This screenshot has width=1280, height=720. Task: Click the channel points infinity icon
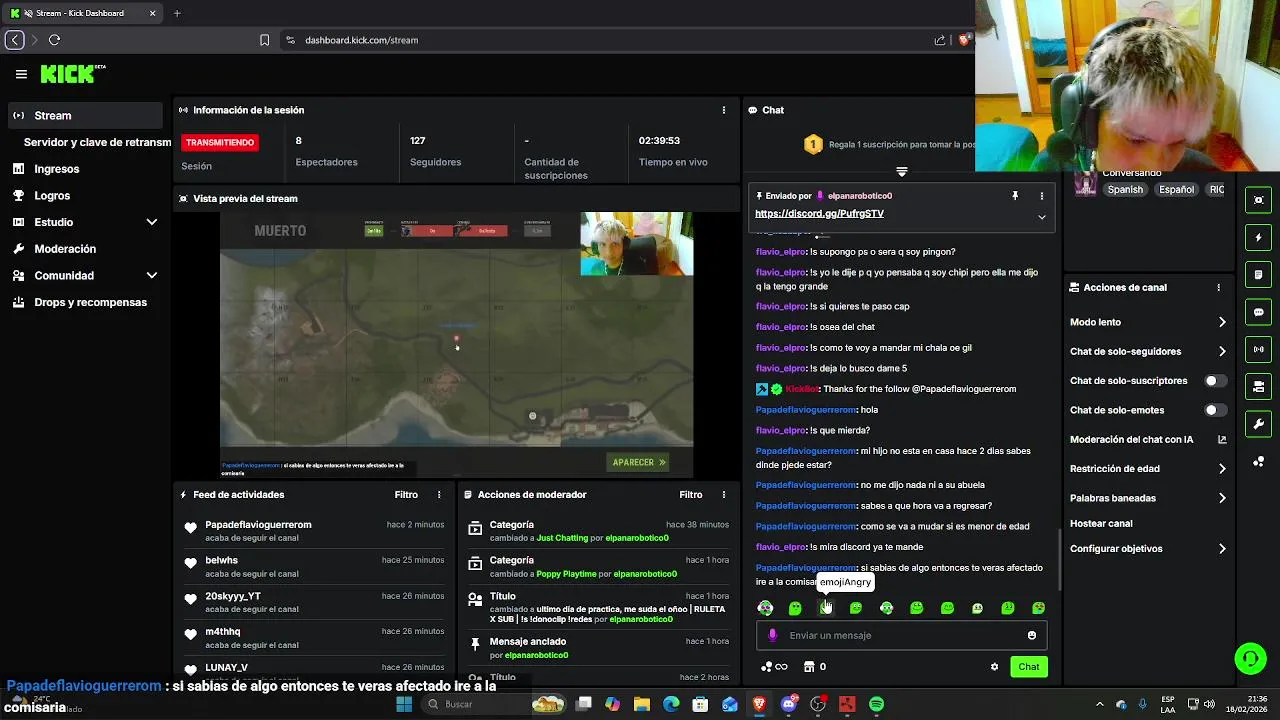[x=774, y=667]
